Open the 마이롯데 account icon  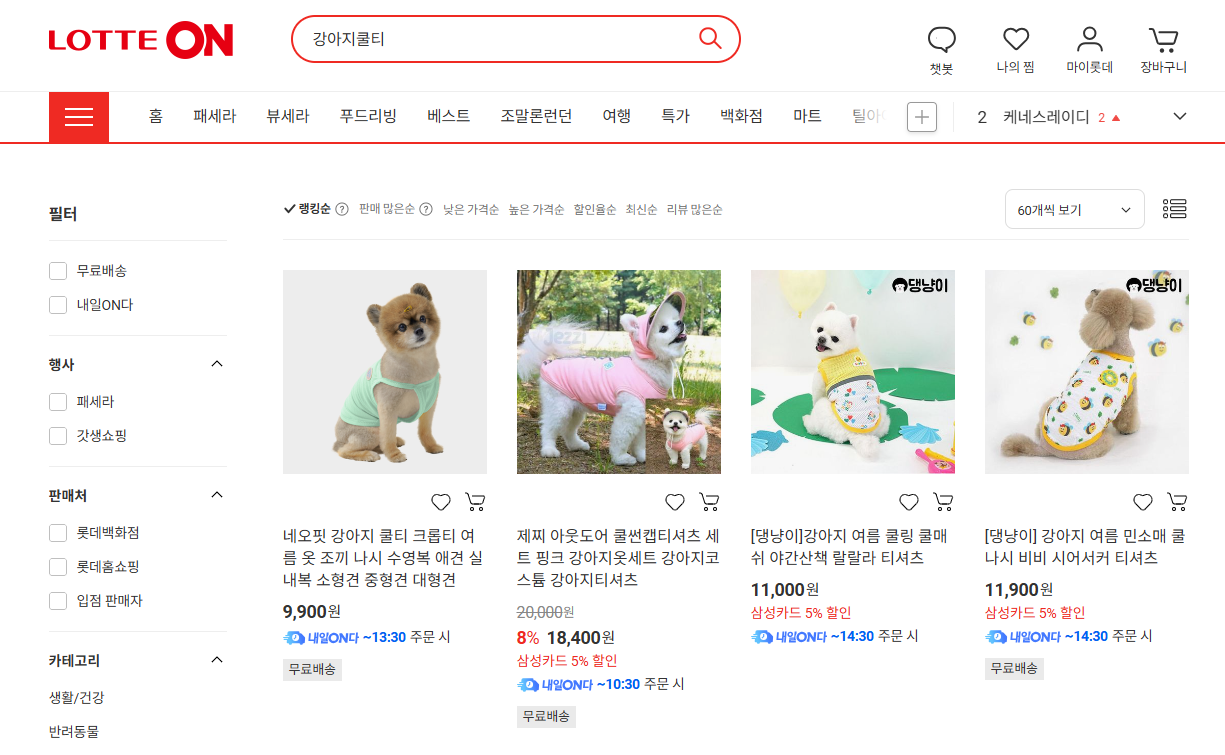(x=1089, y=40)
